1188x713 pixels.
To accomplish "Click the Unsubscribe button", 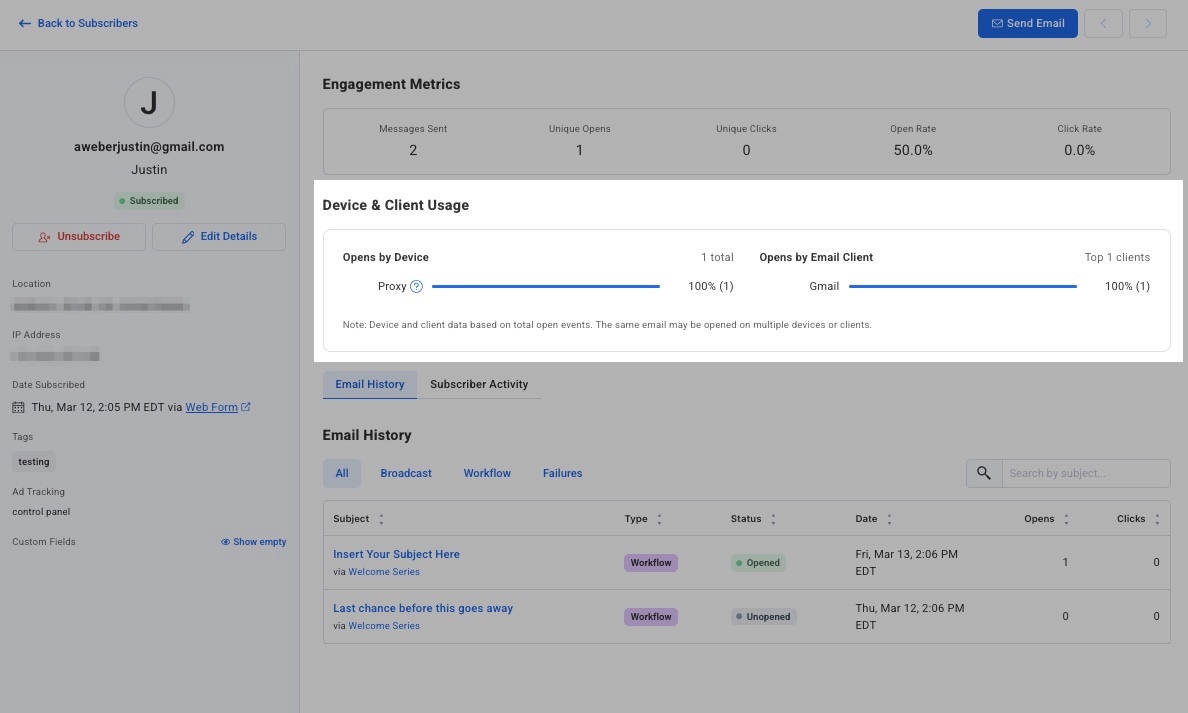I will pos(79,237).
